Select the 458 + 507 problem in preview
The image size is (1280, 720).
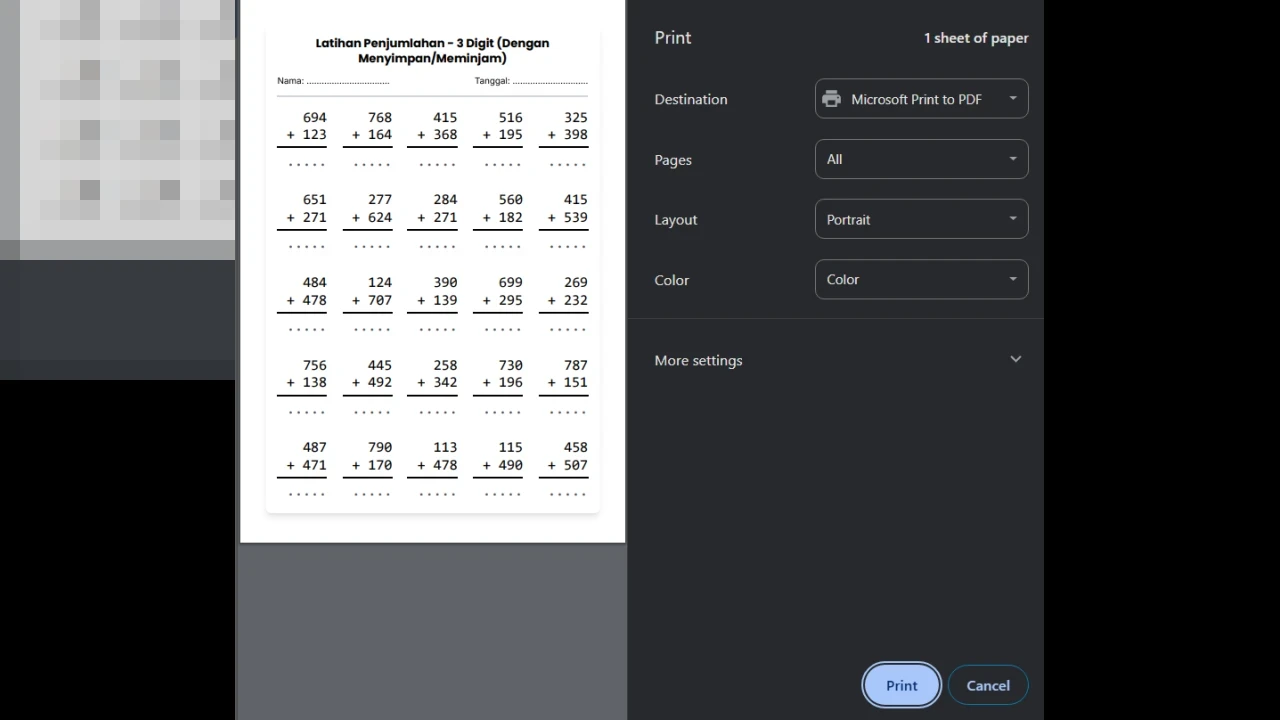(565, 456)
